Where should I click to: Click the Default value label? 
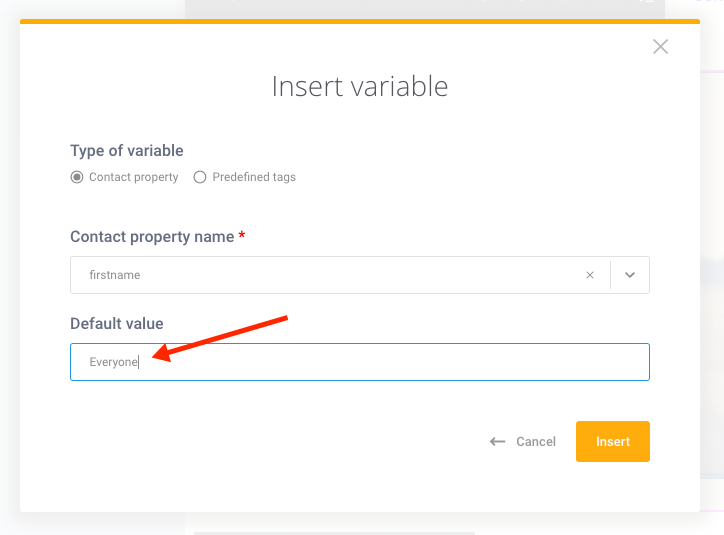[x=117, y=324]
